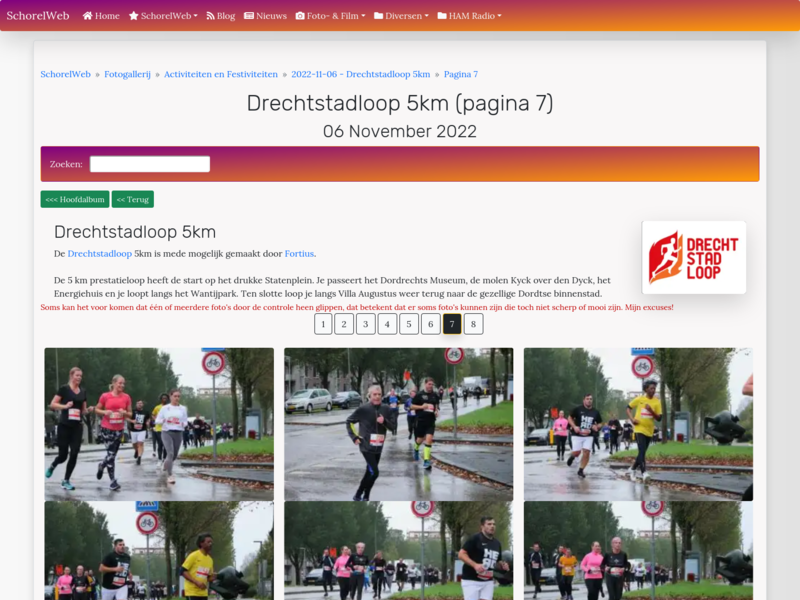
Task: Expand the SchorelWeb dropdown menu
Action: 163,16
